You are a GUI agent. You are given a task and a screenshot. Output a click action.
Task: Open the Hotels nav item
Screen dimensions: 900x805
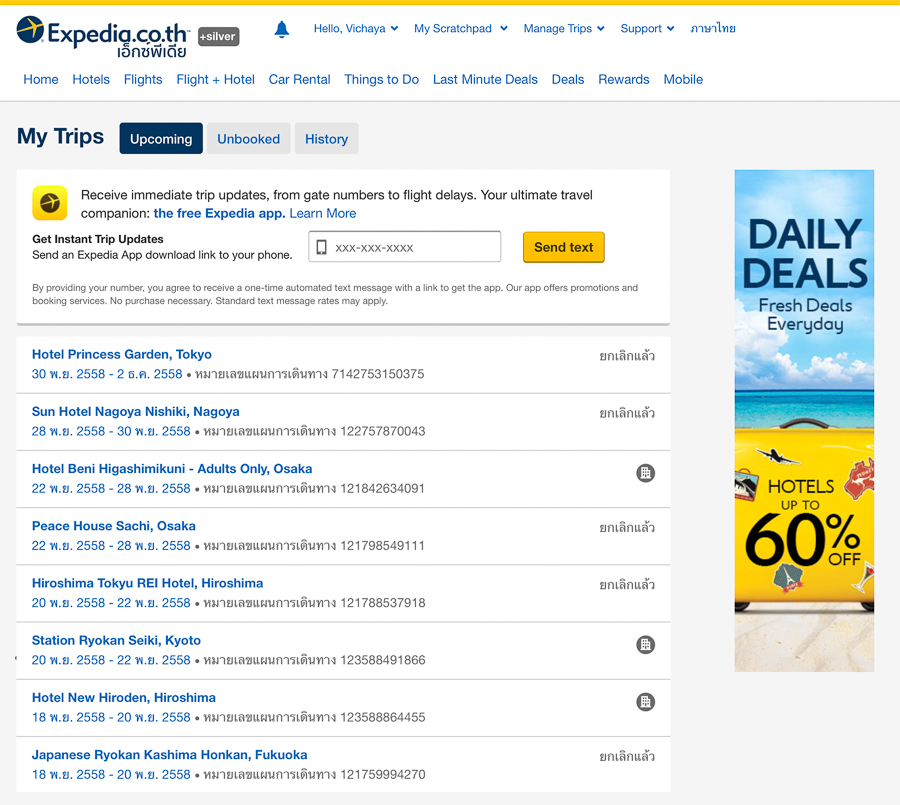[91, 79]
